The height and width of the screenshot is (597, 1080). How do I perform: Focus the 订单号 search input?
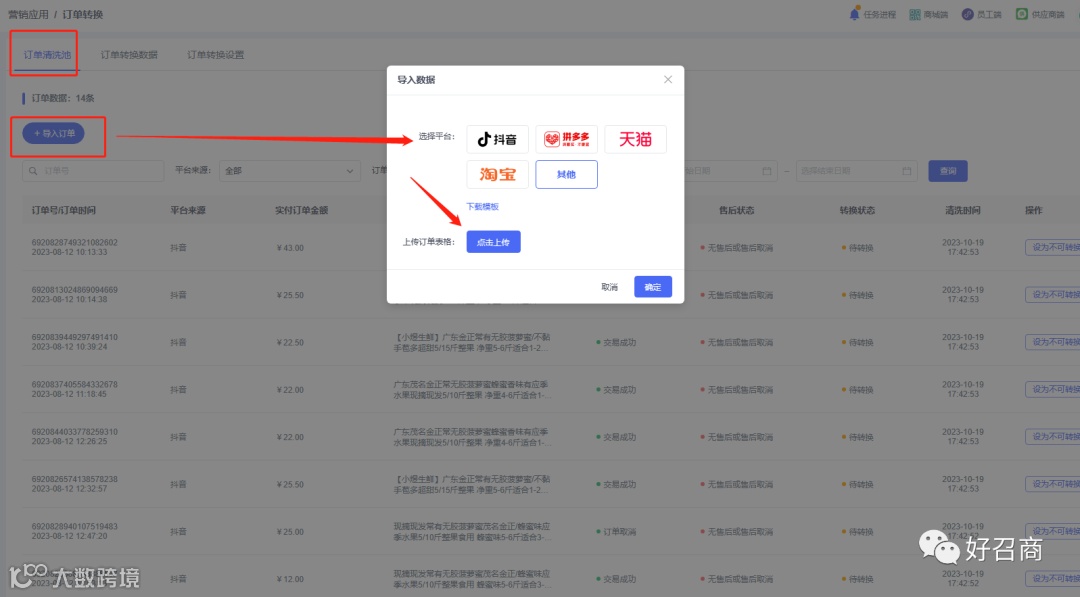coord(94,171)
